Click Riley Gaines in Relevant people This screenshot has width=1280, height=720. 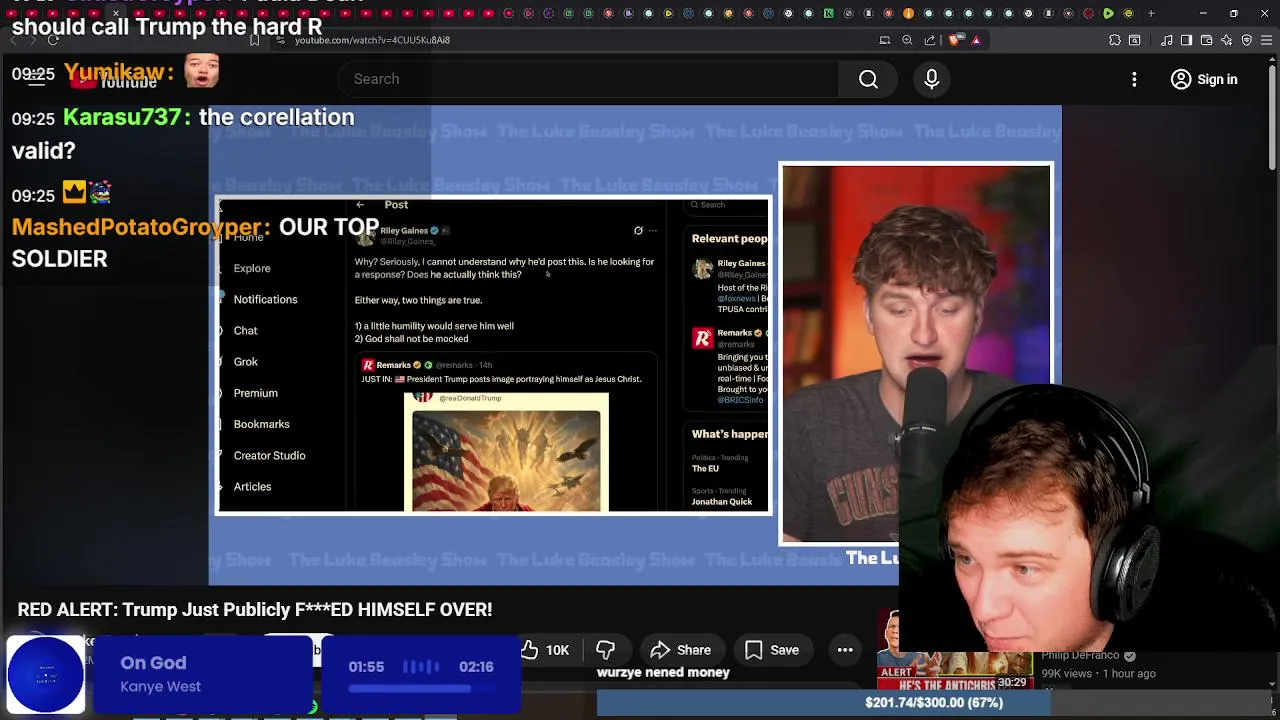coord(741,263)
